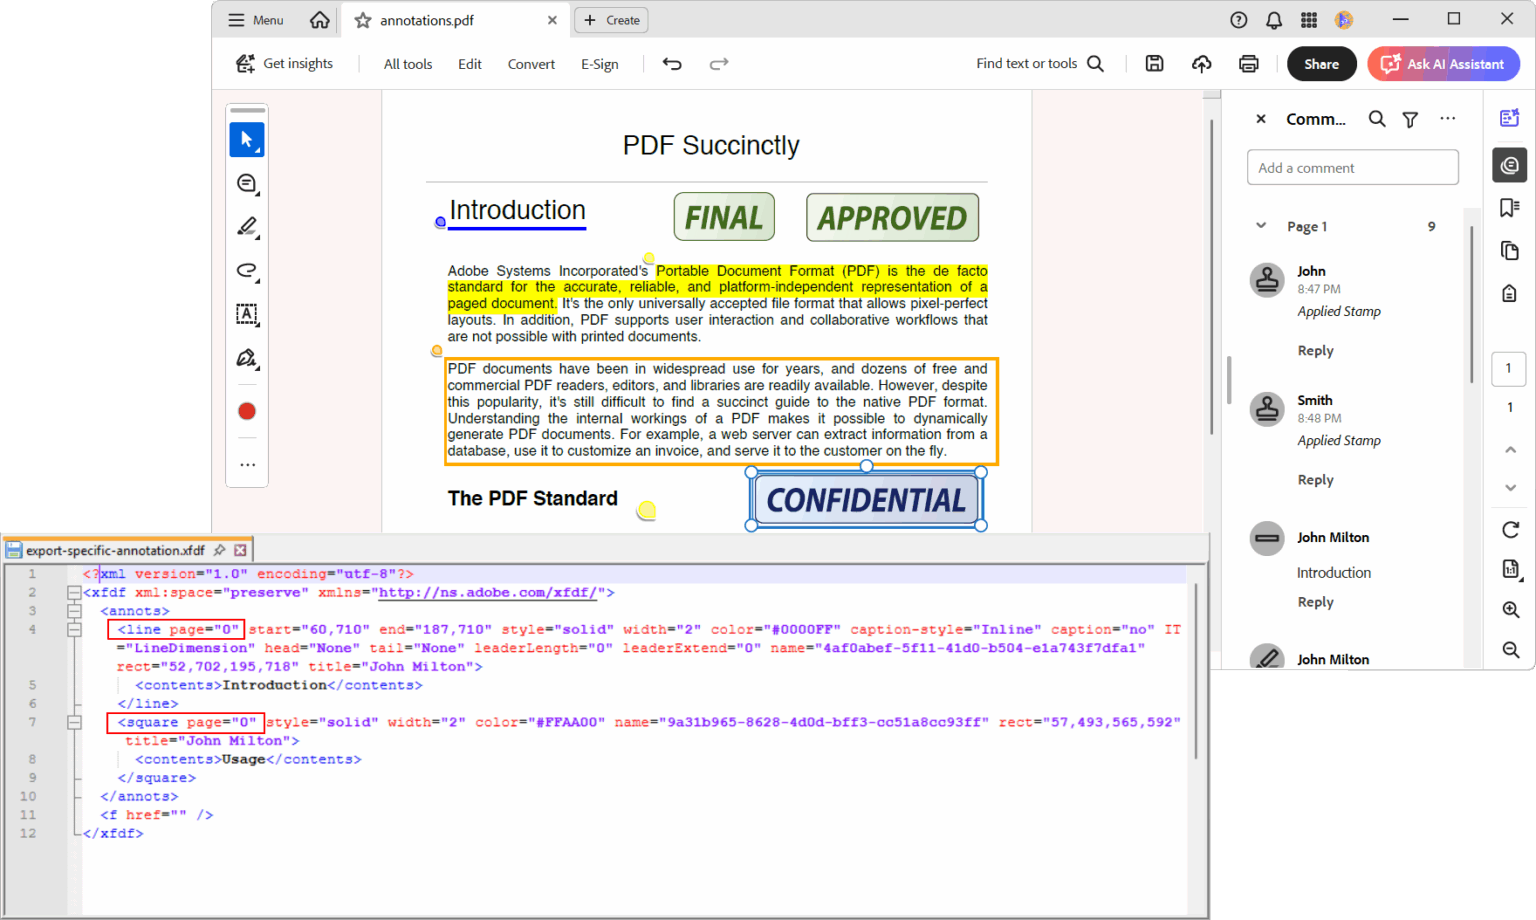The height and width of the screenshot is (920, 1536).
Task: Filter the comments list
Action: pos(1410,119)
